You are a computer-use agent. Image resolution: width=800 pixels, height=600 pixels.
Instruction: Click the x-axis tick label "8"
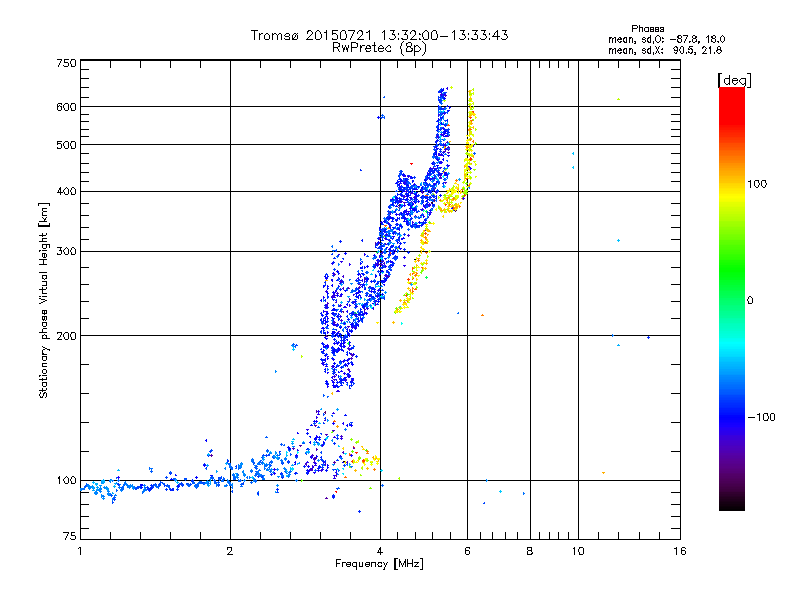click(x=530, y=551)
